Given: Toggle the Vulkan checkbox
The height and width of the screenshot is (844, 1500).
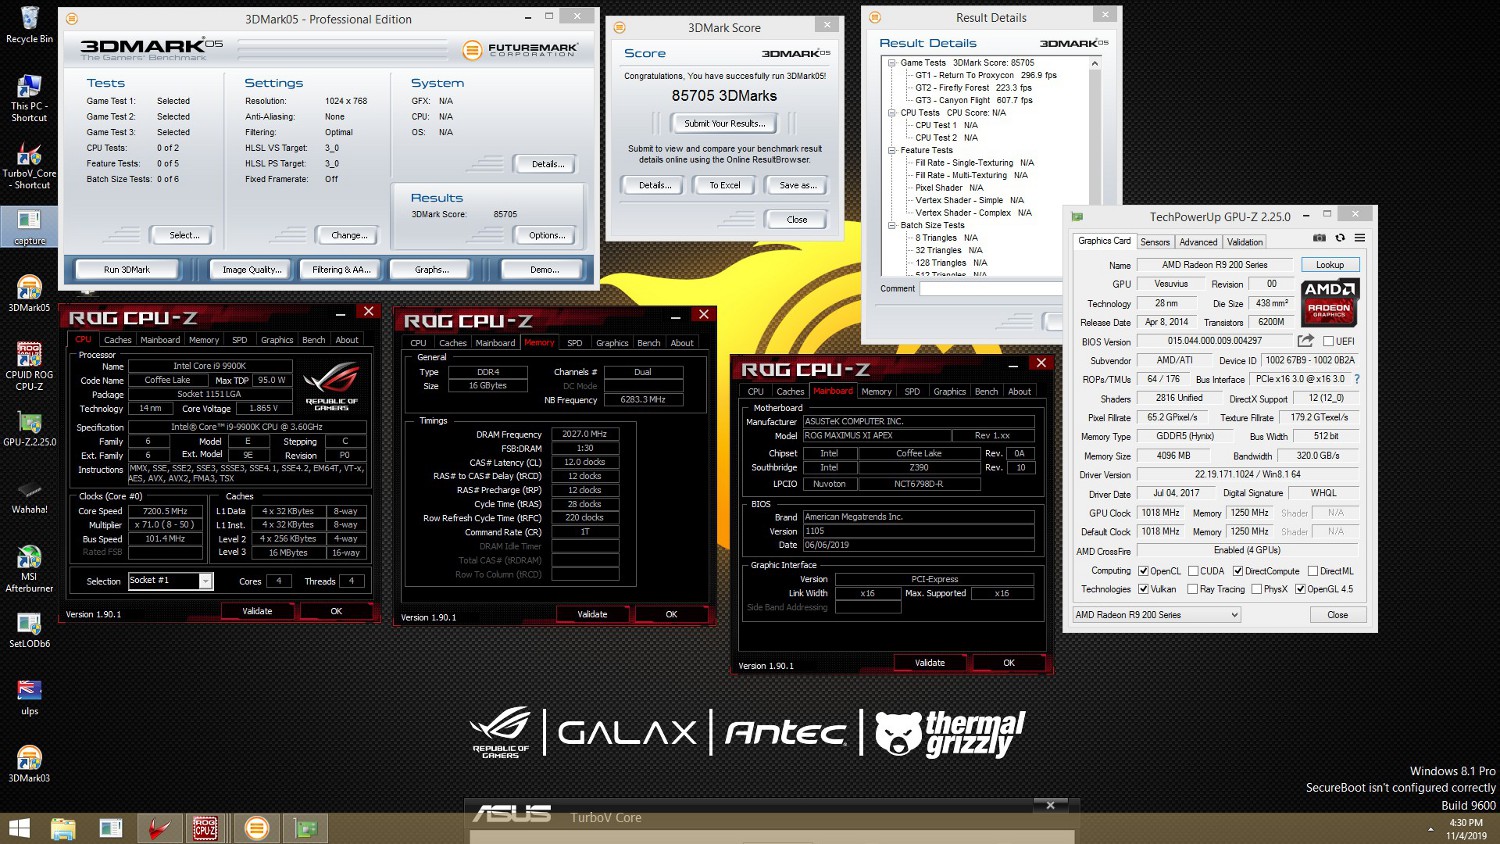Looking at the screenshot, I should click(x=1143, y=589).
